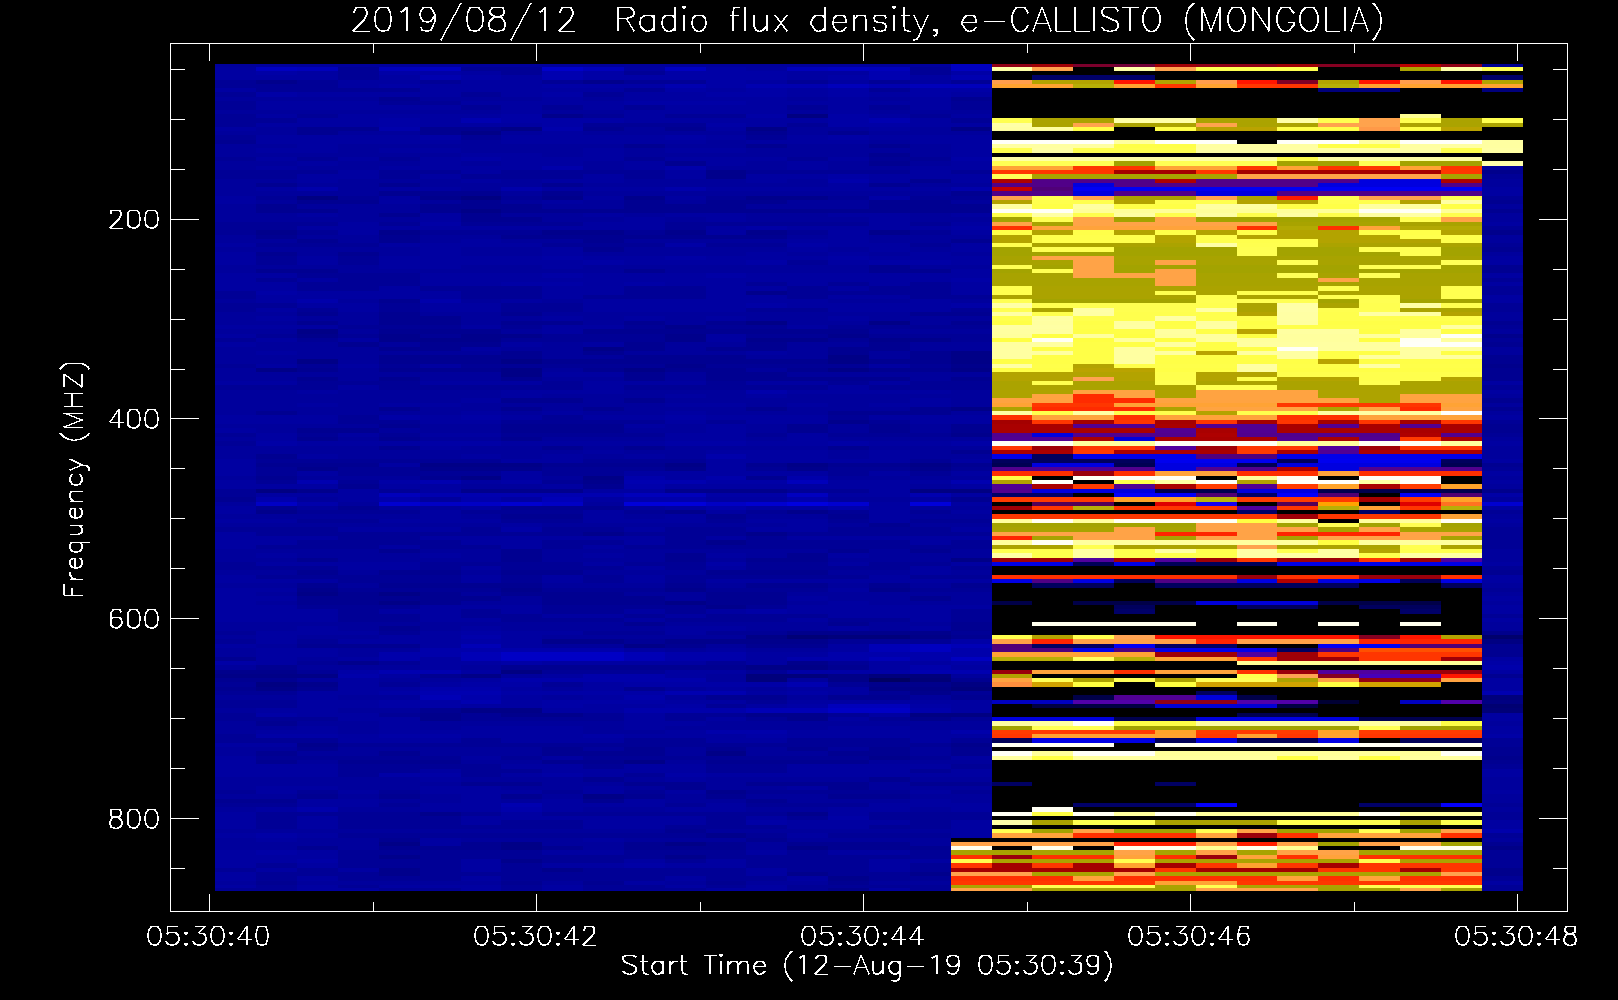Click the 400 frequency tick label
This screenshot has height=1000, width=1618.
pos(134,419)
